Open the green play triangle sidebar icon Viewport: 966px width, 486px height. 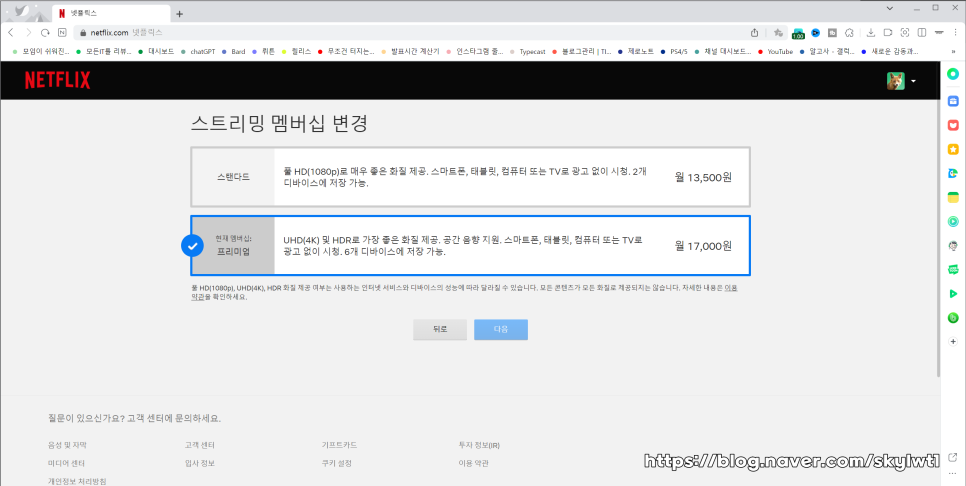(953, 294)
